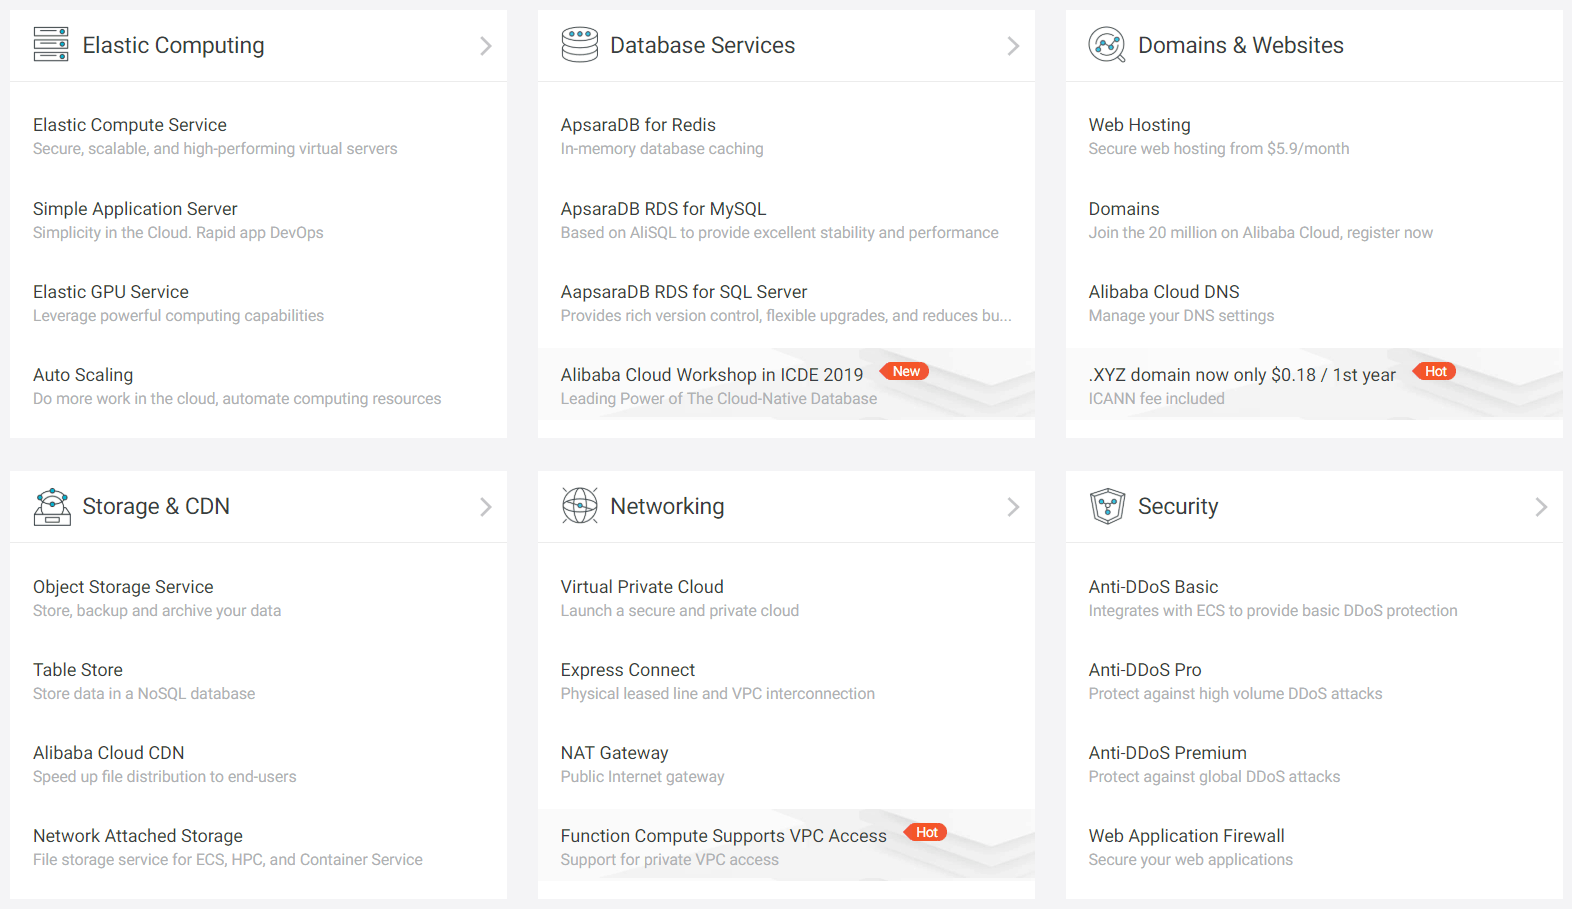Click the Hot badge beside .XYZ domain offer

pyautogui.click(x=1434, y=371)
